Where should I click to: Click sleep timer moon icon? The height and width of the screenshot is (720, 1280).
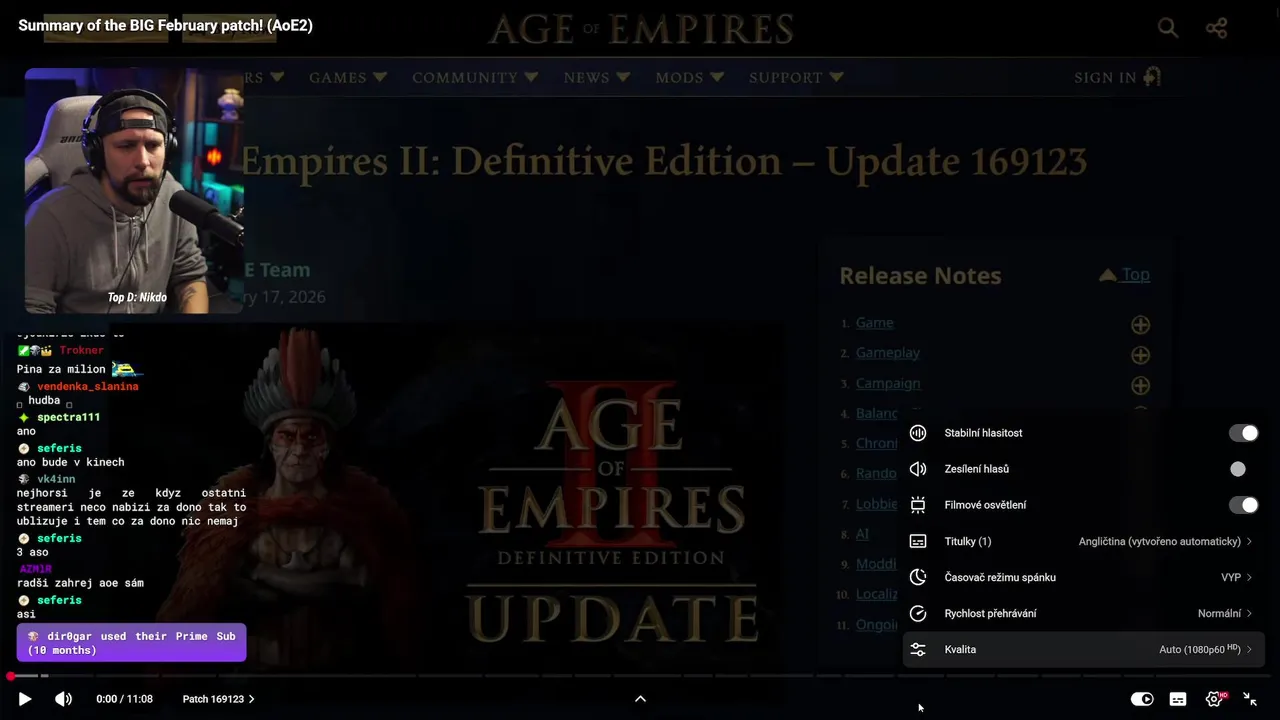click(x=918, y=577)
